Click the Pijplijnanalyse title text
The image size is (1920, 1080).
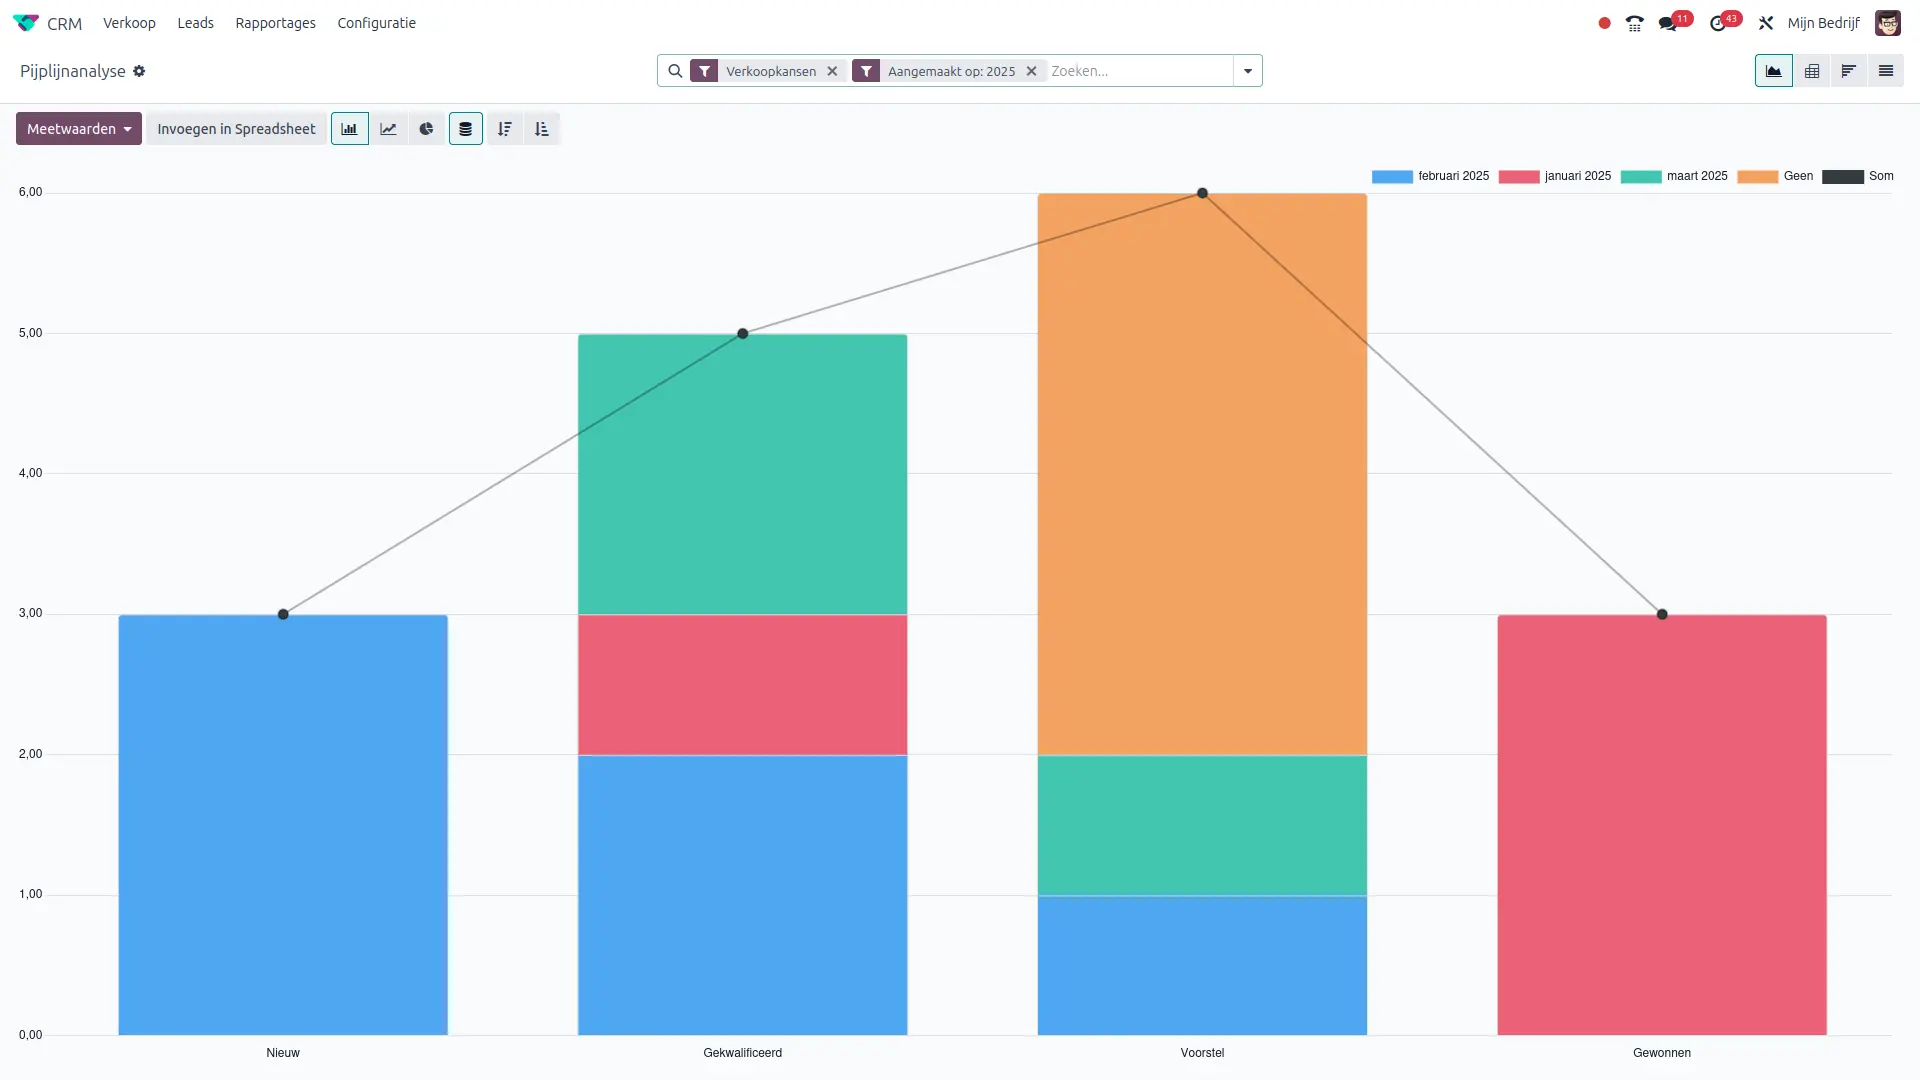click(x=73, y=71)
